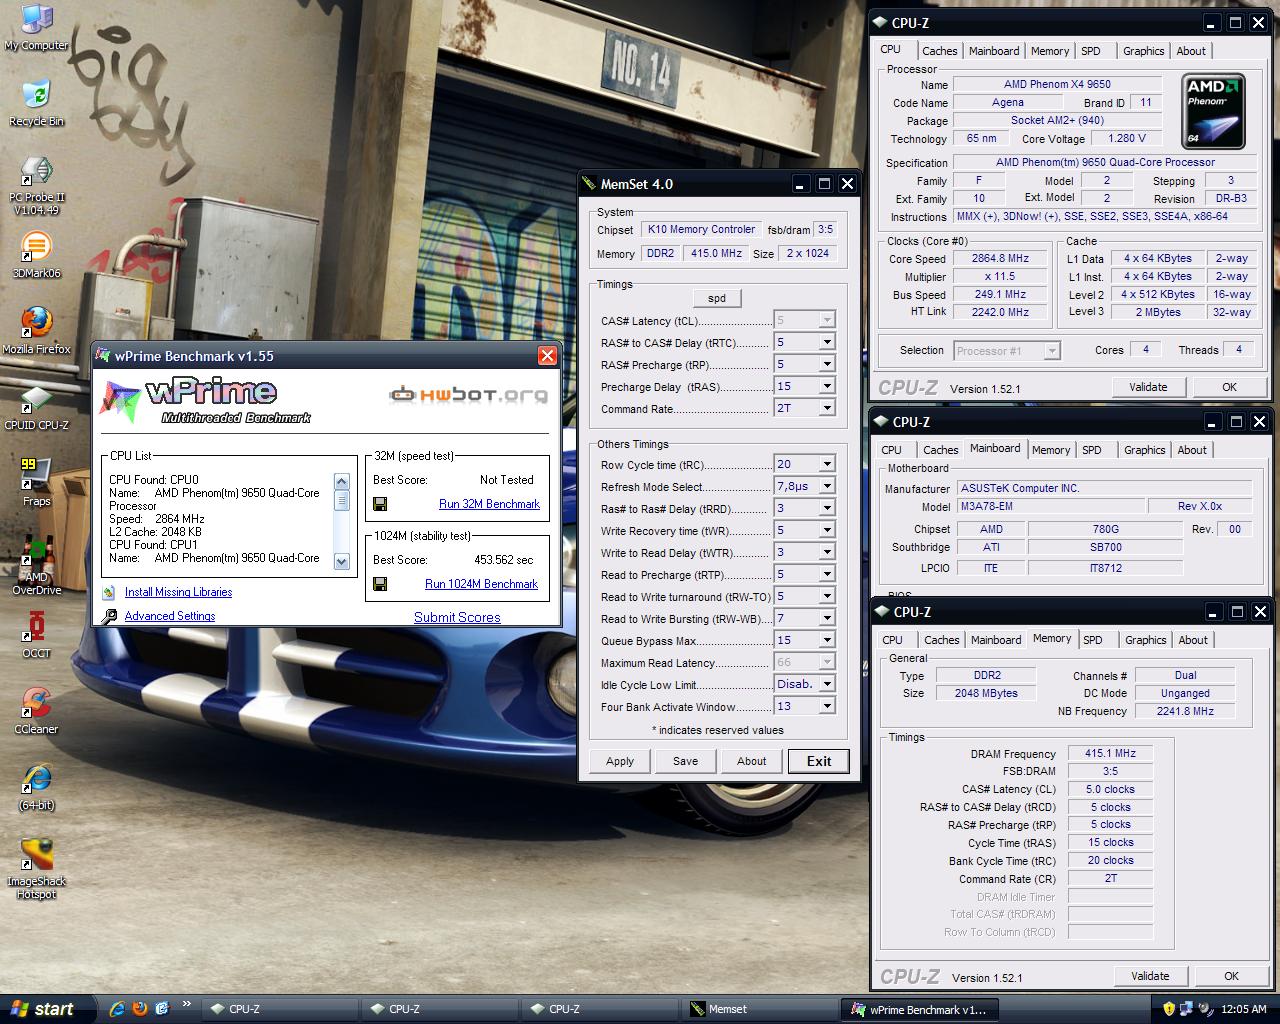Launch AMD OverDrive desktop shortcut

pyautogui.click(x=36, y=566)
